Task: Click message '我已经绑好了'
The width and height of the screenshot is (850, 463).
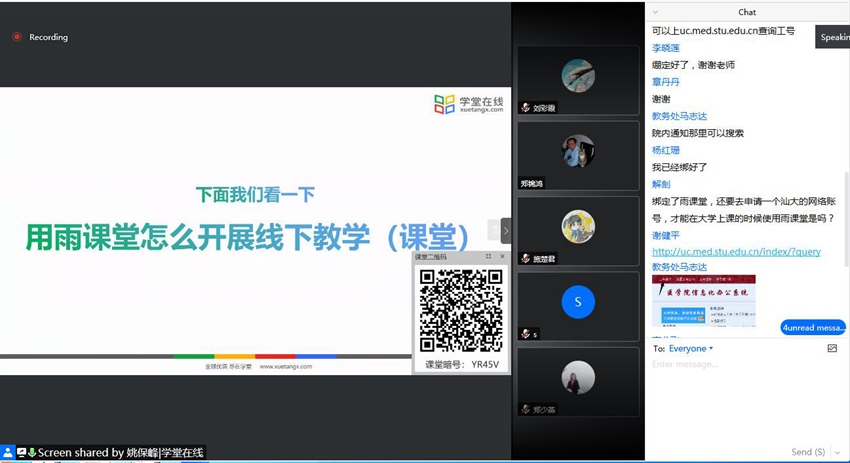Action: (679, 167)
